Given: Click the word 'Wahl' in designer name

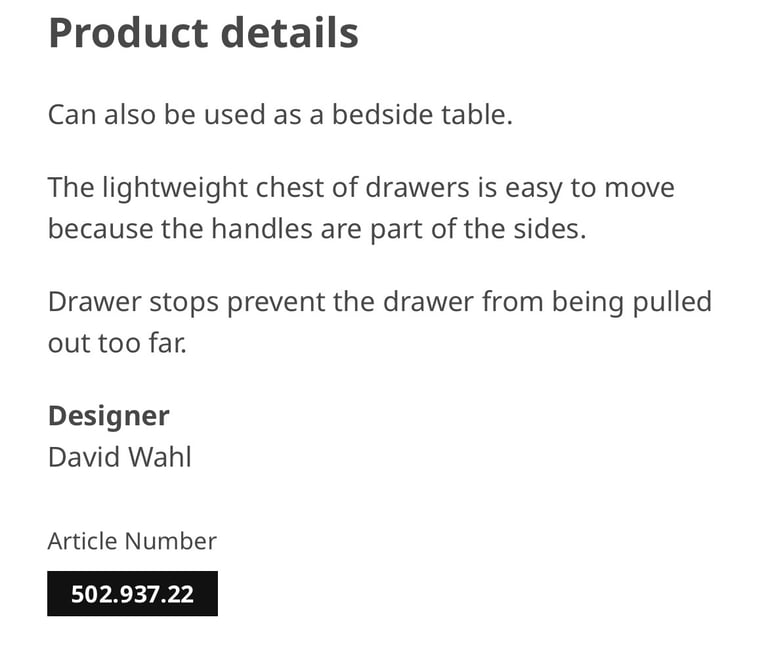Looking at the screenshot, I should pyautogui.click(x=160, y=457).
